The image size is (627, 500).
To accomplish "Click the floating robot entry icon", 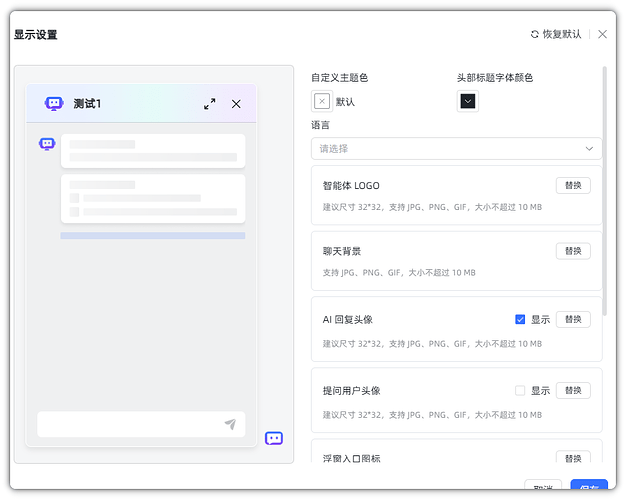I will [x=274, y=438].
